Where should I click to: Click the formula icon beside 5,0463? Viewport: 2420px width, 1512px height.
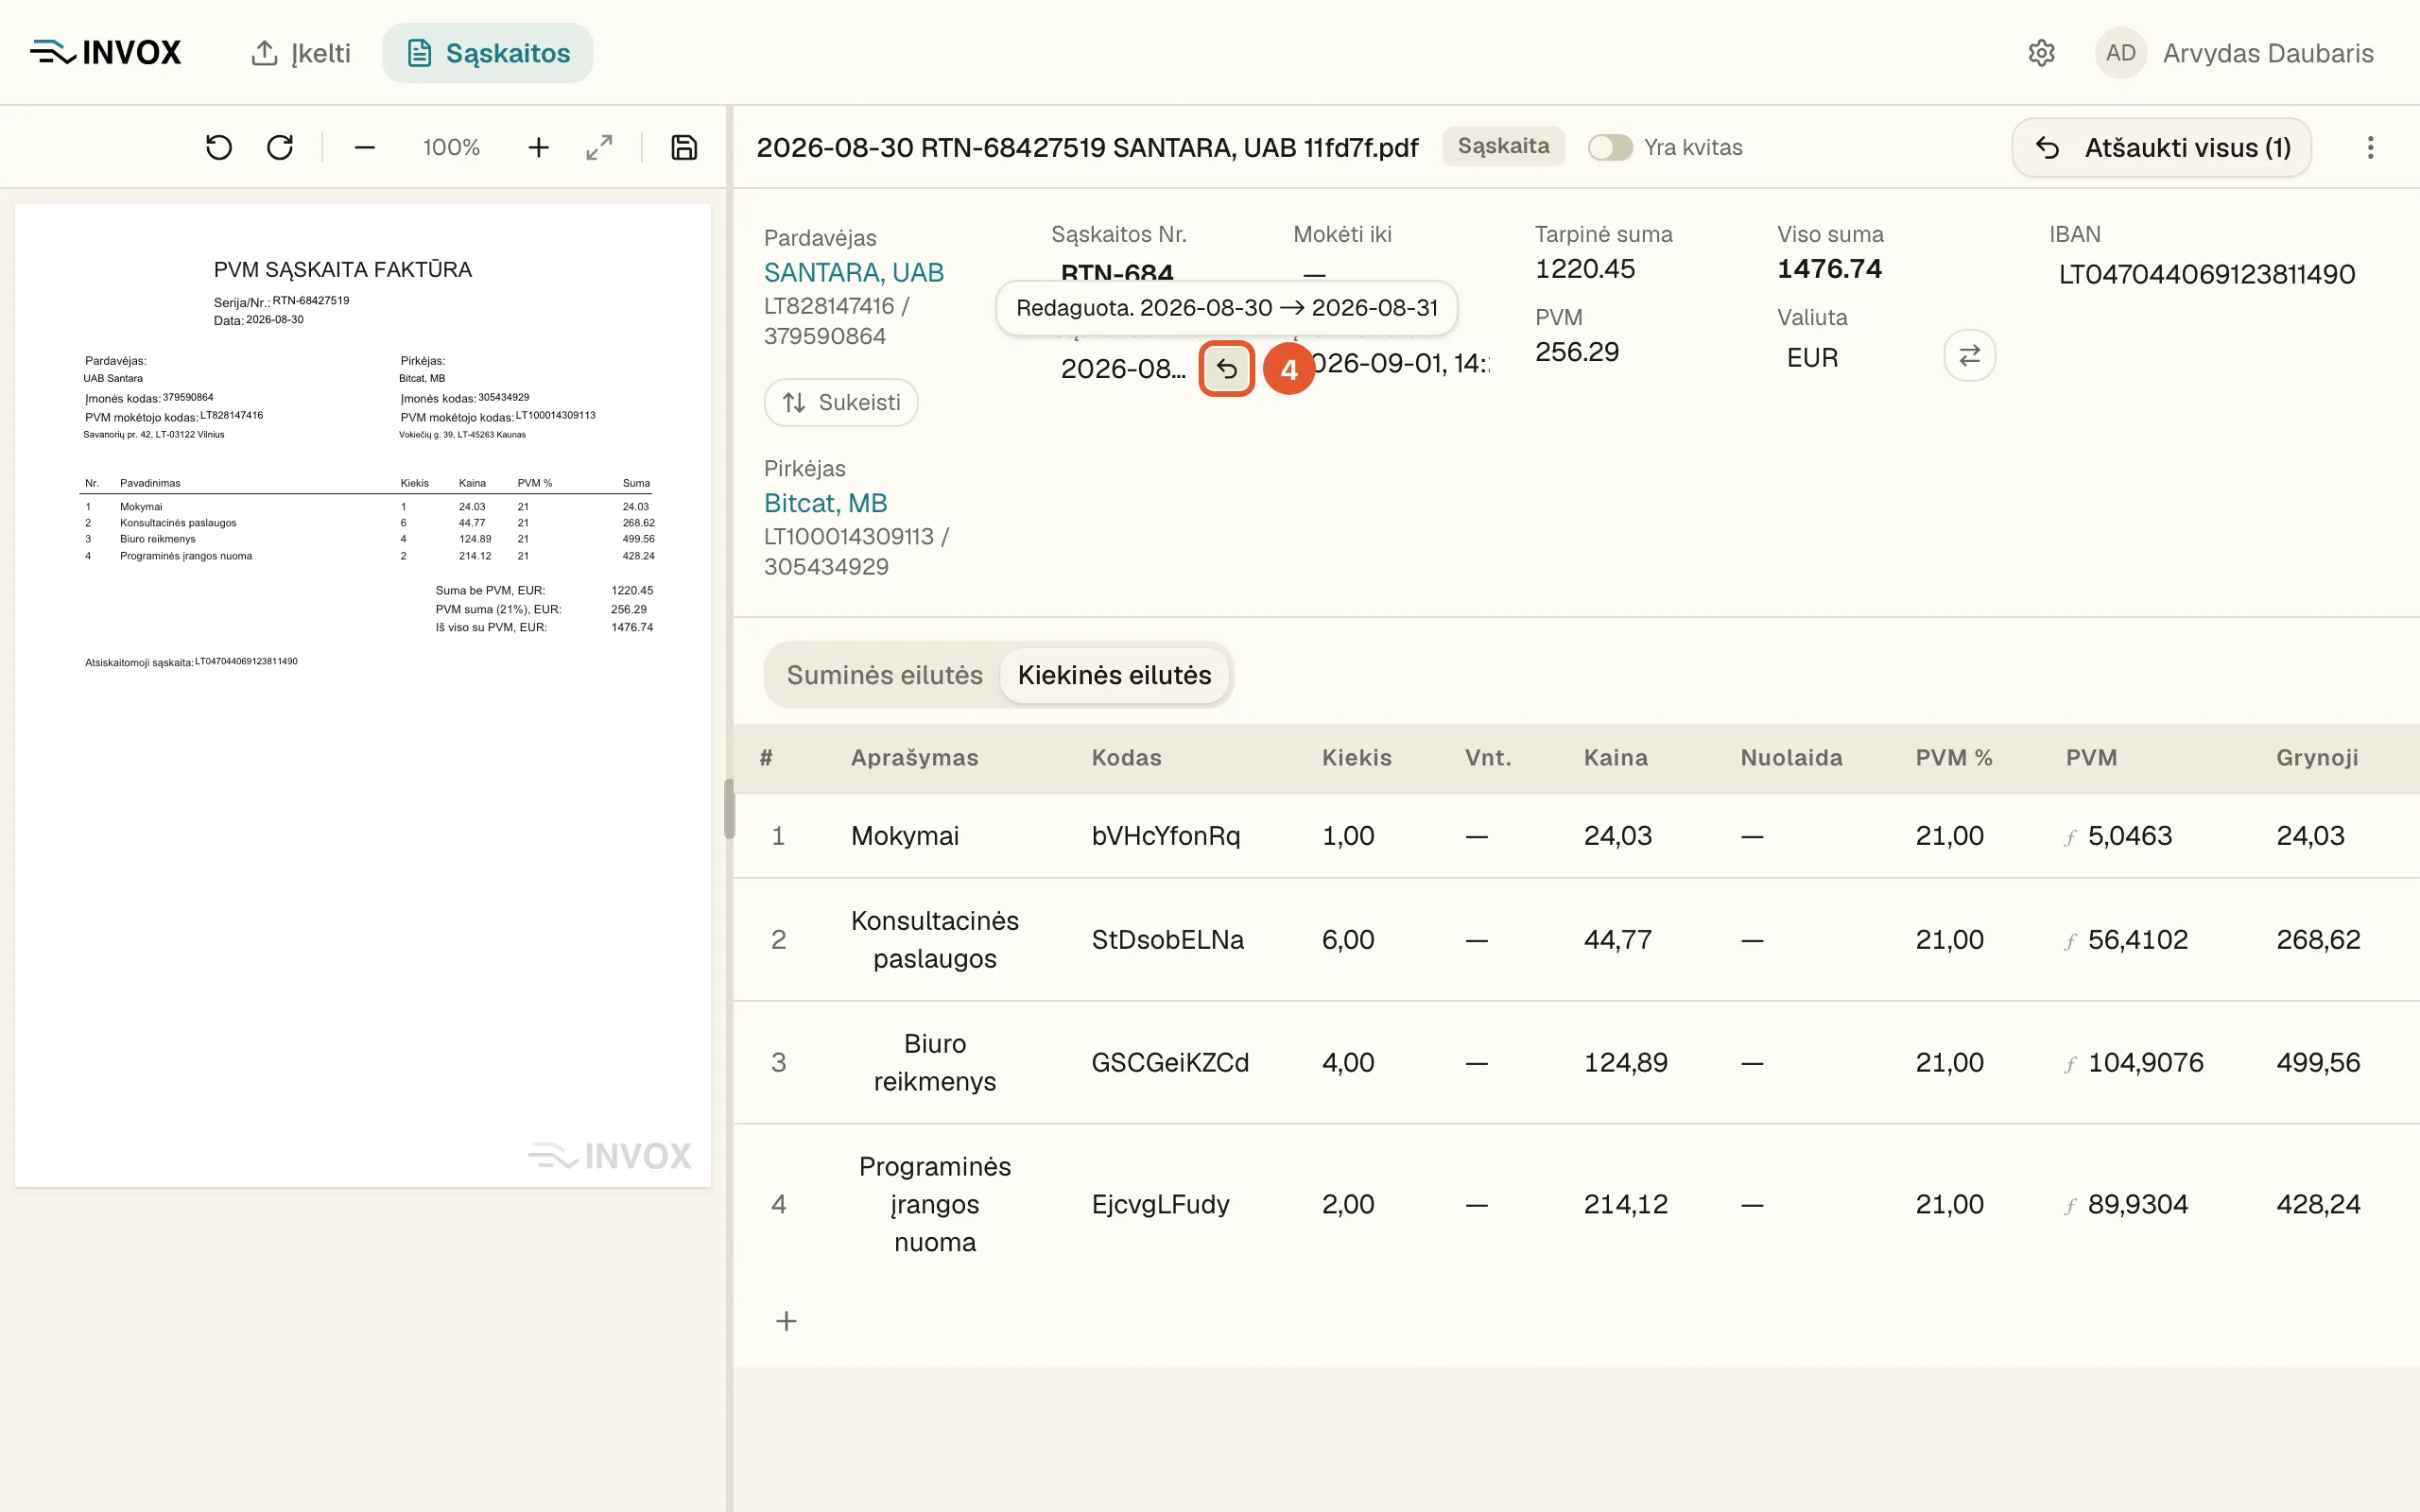tap(2070, 837)
